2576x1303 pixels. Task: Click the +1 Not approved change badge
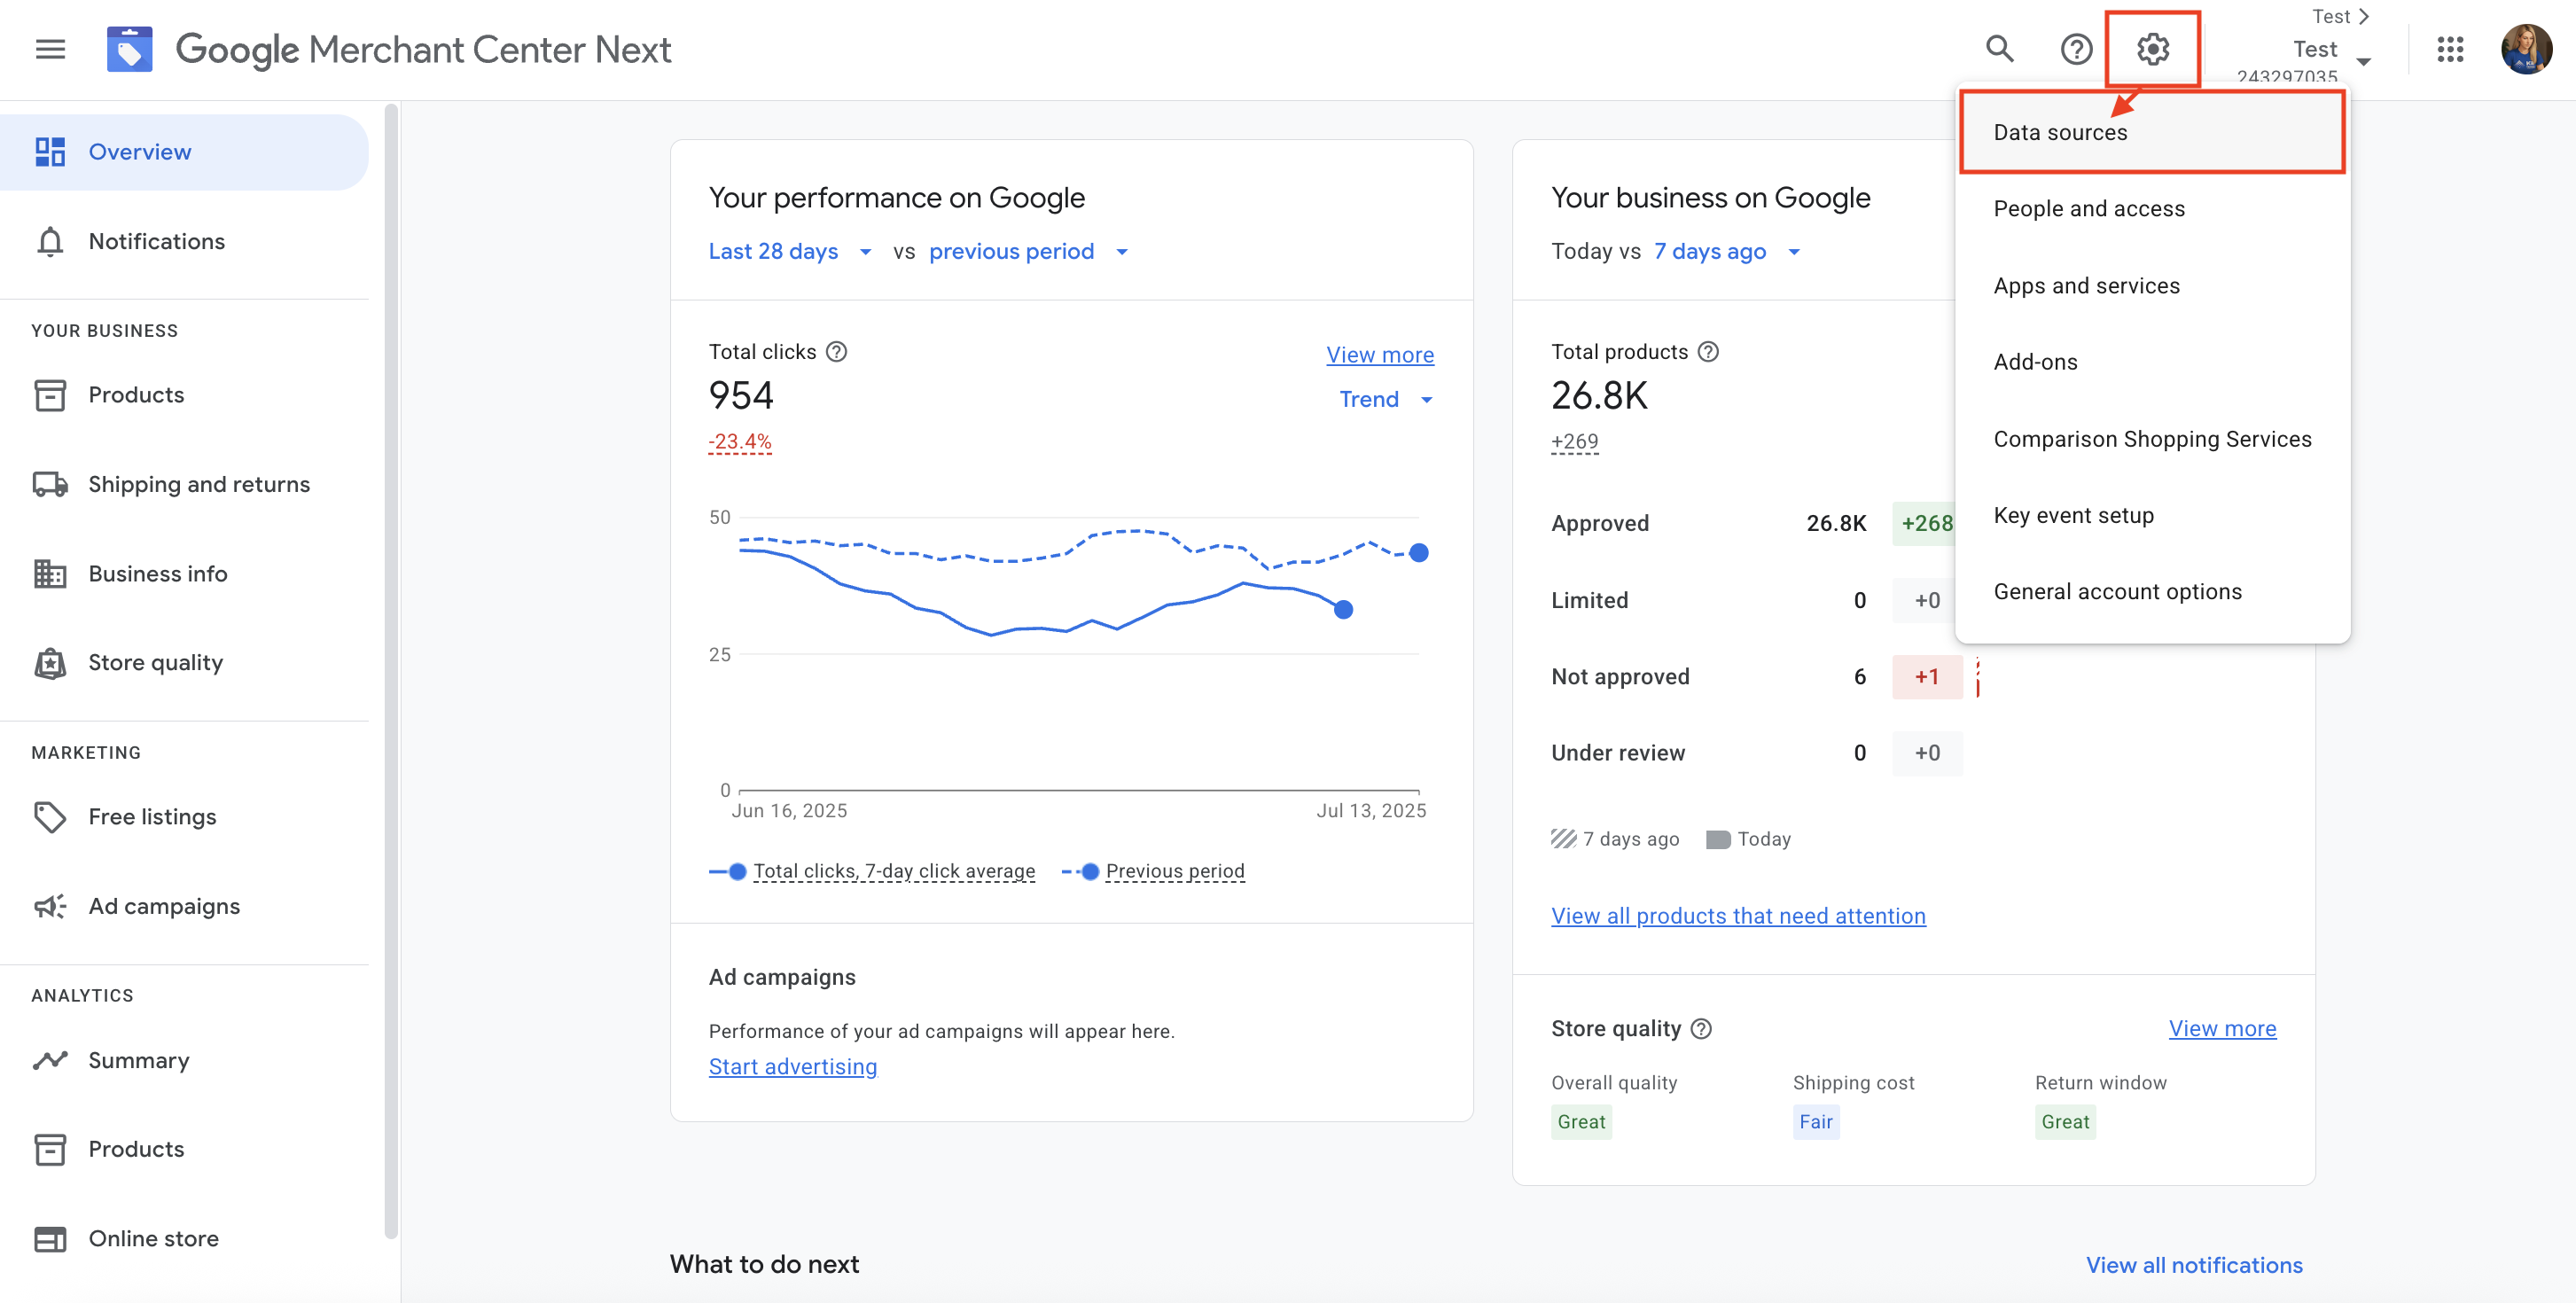pos(1926,677)
